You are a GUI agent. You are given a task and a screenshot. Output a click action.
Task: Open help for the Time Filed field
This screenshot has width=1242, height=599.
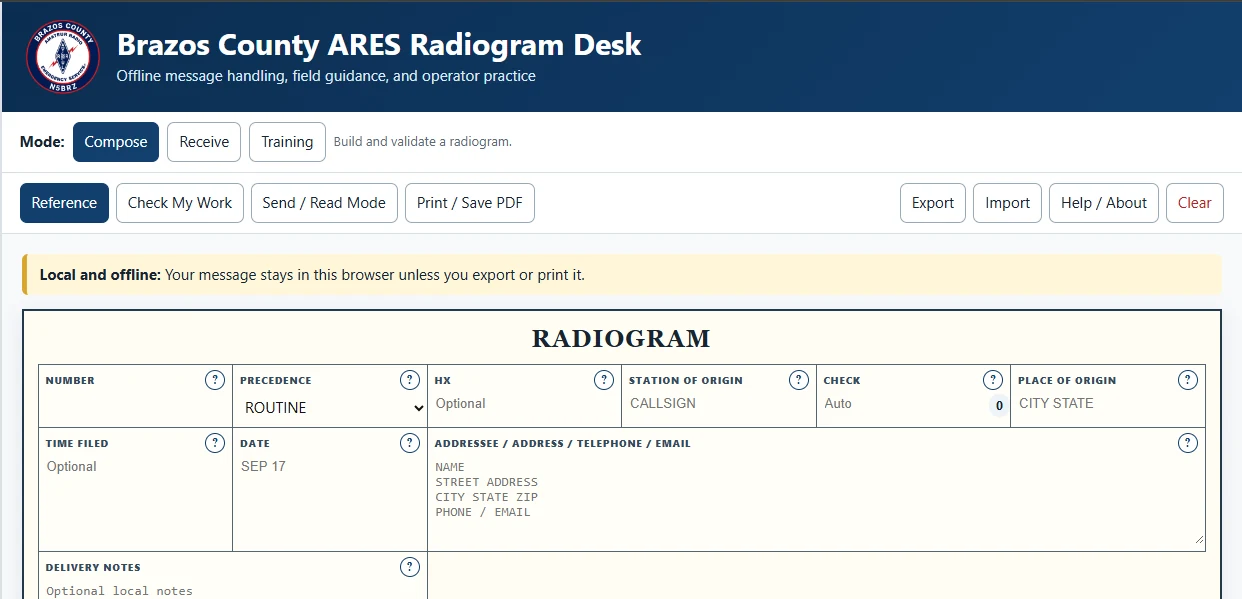pos(215,443)
